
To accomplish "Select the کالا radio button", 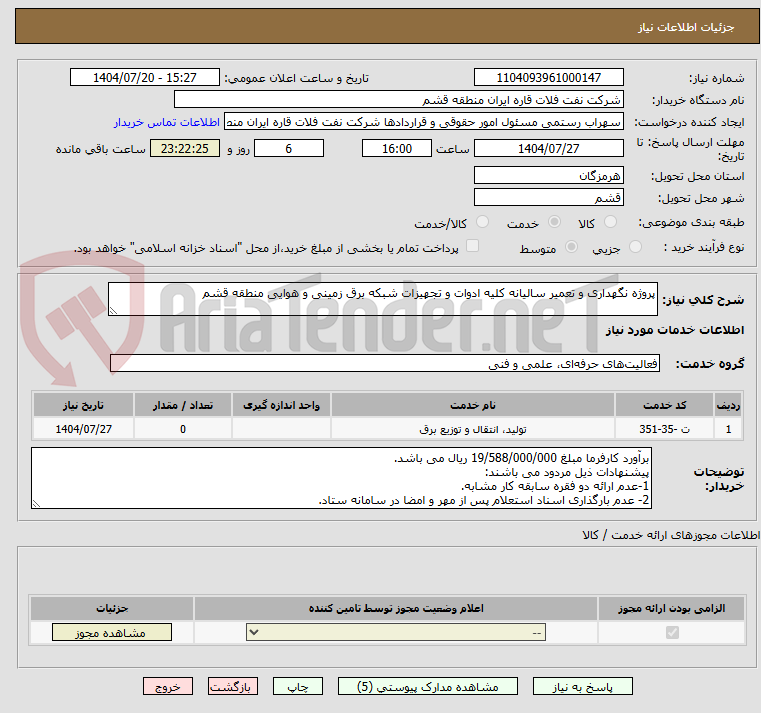I will [x=610, y=222].
